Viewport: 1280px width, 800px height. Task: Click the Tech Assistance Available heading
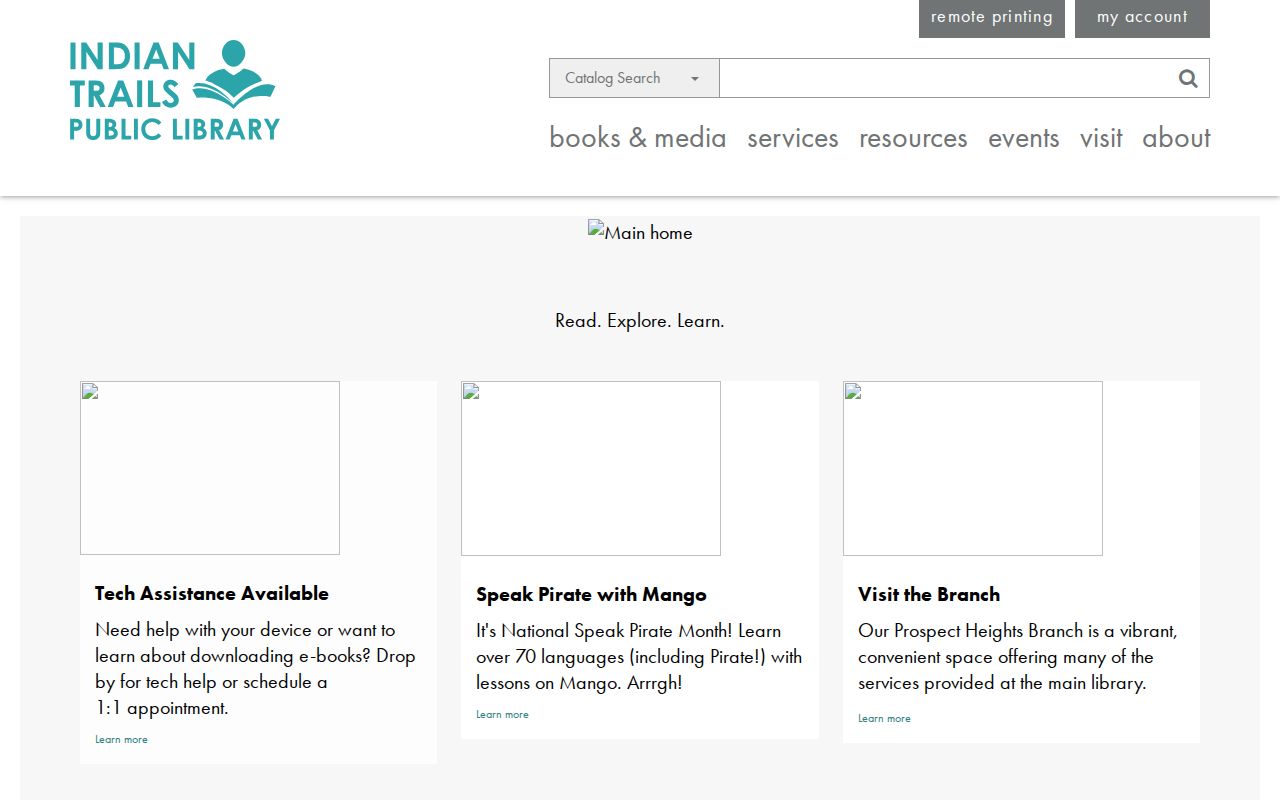212,593
